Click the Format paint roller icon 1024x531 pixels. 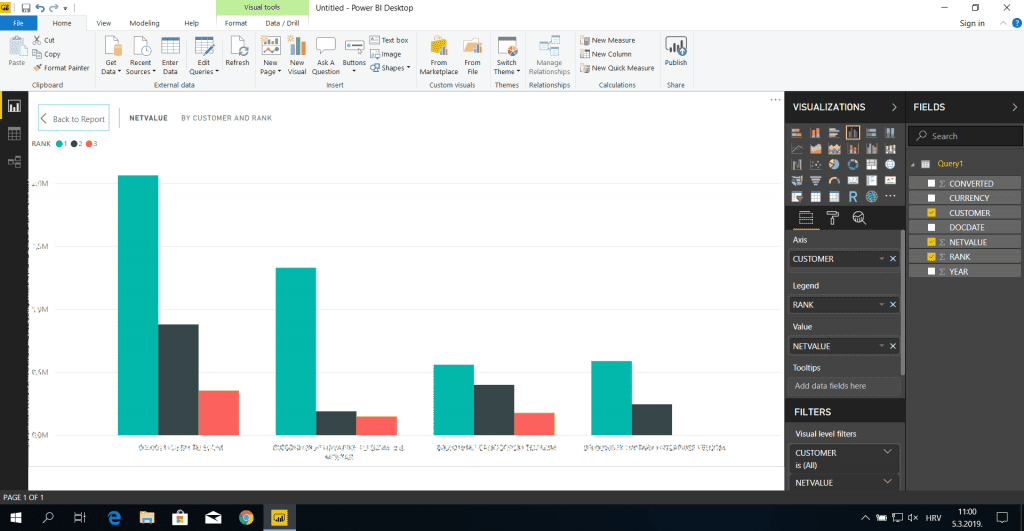tap(831, 218)
